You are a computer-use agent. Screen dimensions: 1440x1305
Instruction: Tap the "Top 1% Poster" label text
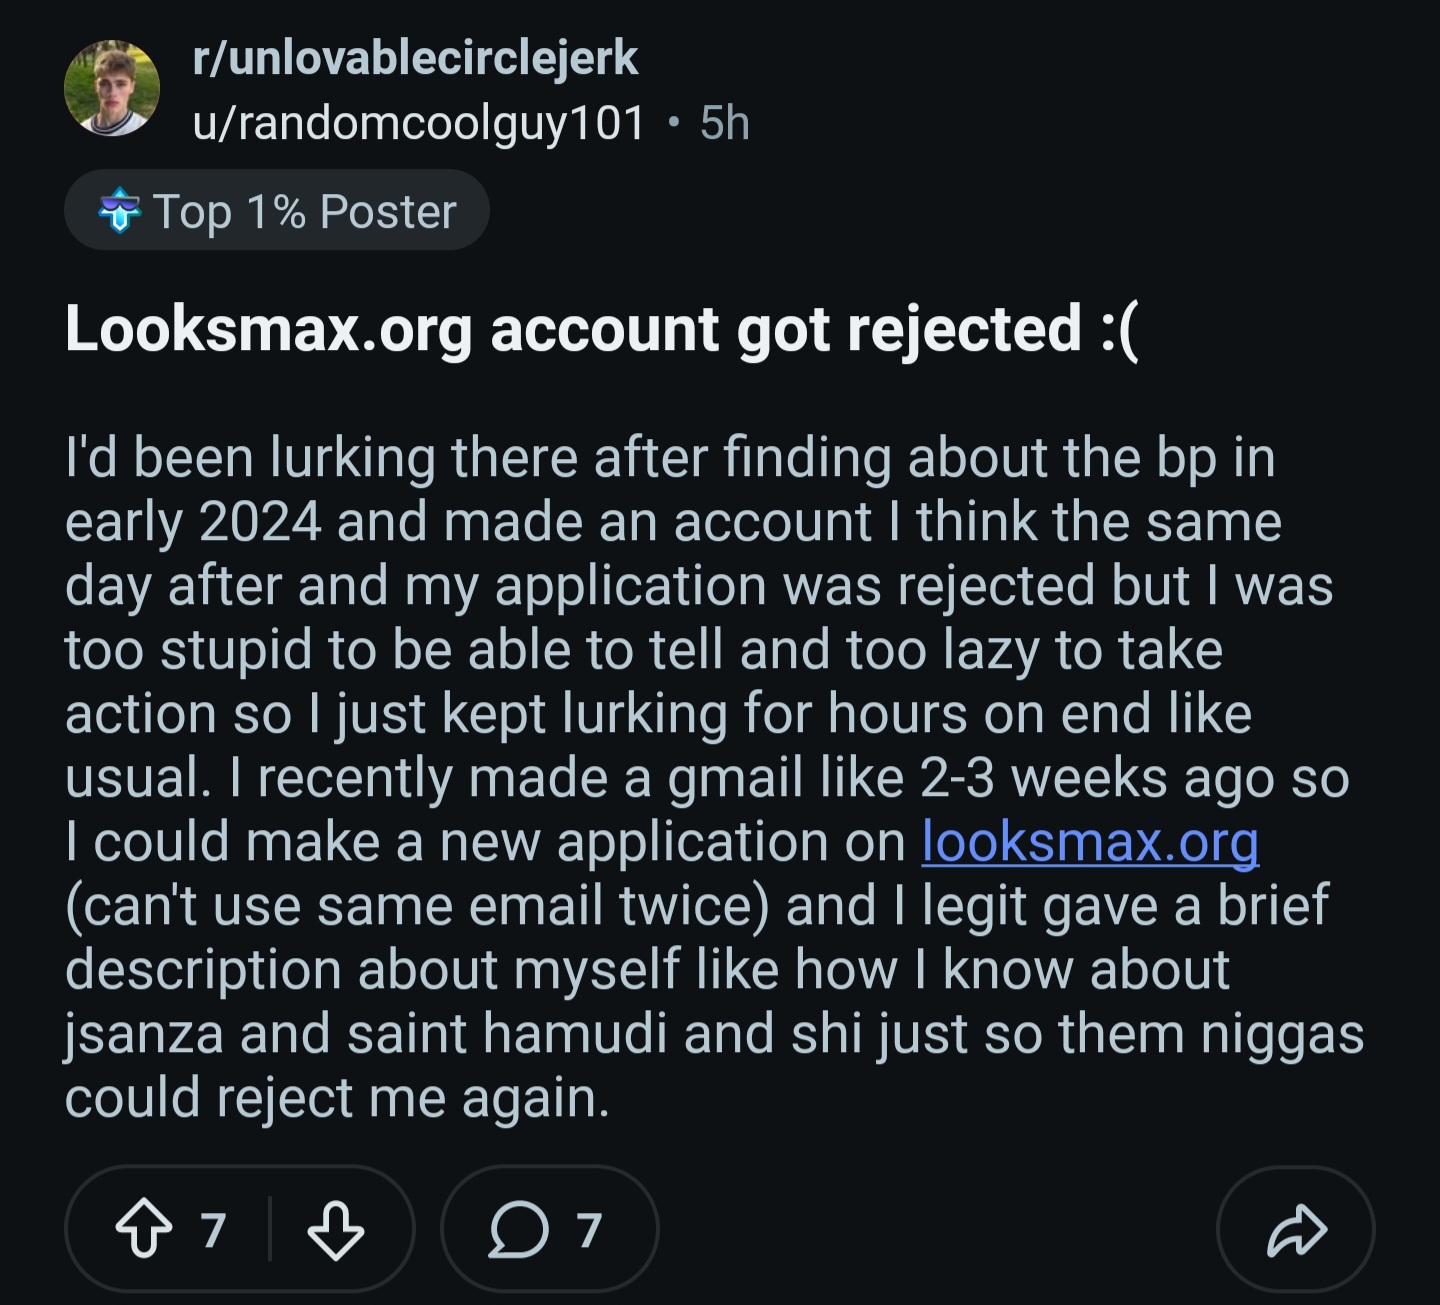pos(304,211)
